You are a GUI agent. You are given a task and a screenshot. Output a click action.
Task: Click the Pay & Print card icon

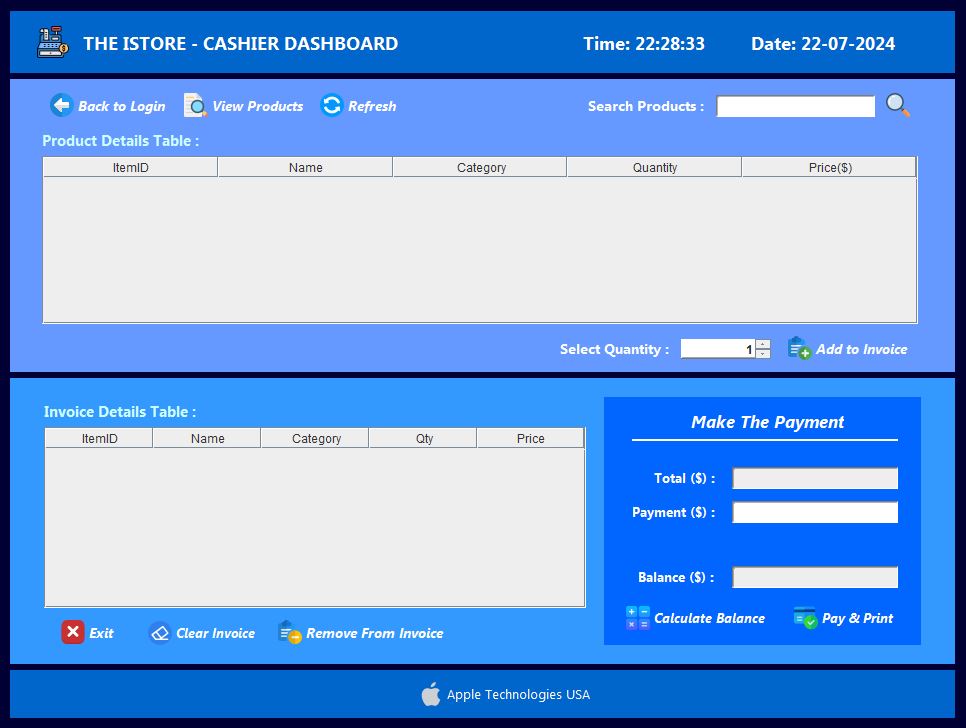805,618
